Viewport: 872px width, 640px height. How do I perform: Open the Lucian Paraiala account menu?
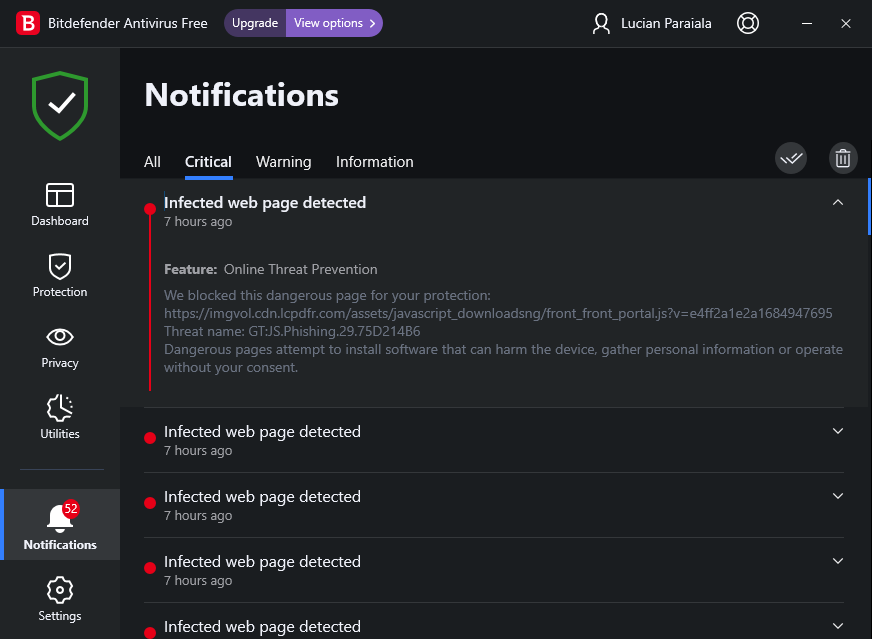point(652,23)
